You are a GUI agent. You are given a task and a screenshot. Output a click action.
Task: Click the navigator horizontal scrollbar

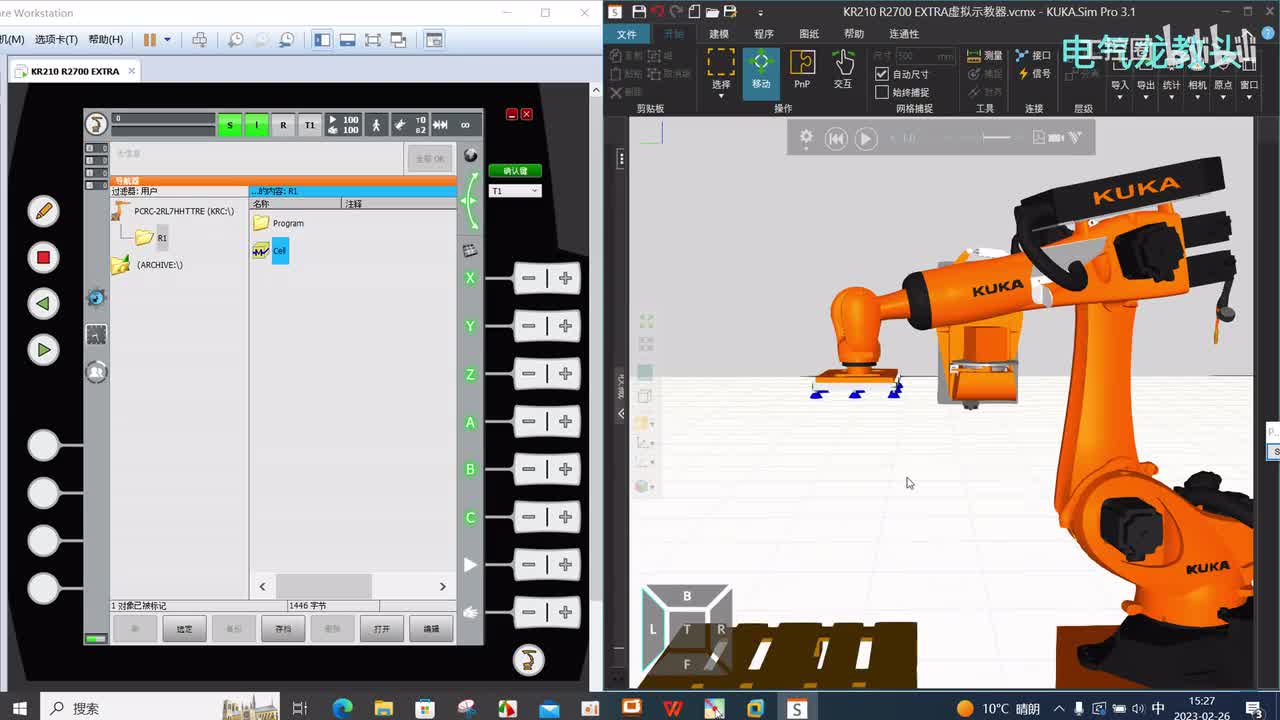(352, 587)
